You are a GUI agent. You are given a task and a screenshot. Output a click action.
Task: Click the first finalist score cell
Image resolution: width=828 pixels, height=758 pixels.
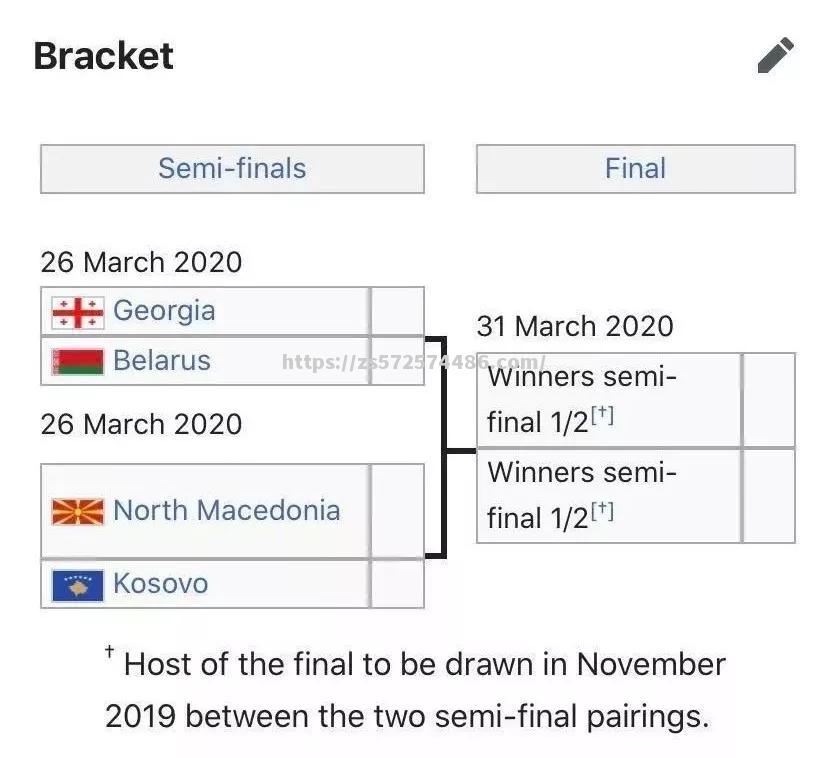click(769, 400)
